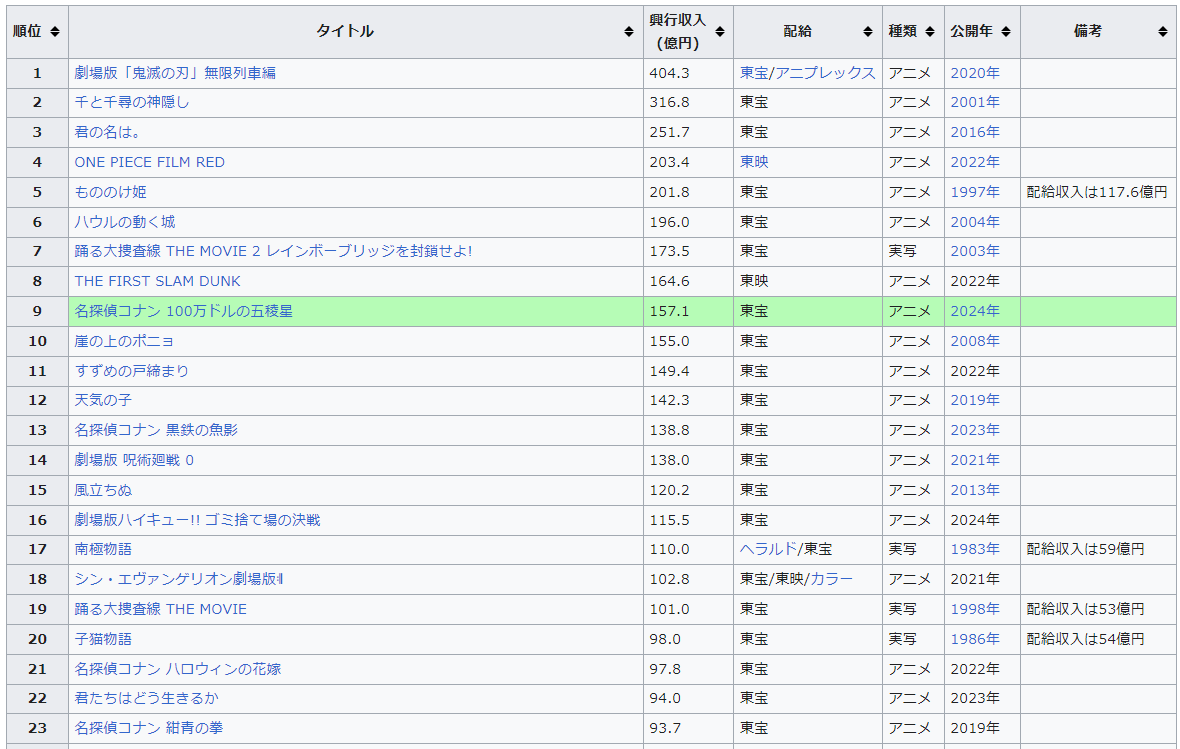This screenshot has height=749, width=1180.
Task: Open the 東映 distributor link for ONE PIECE
Action: pos(754,162)
